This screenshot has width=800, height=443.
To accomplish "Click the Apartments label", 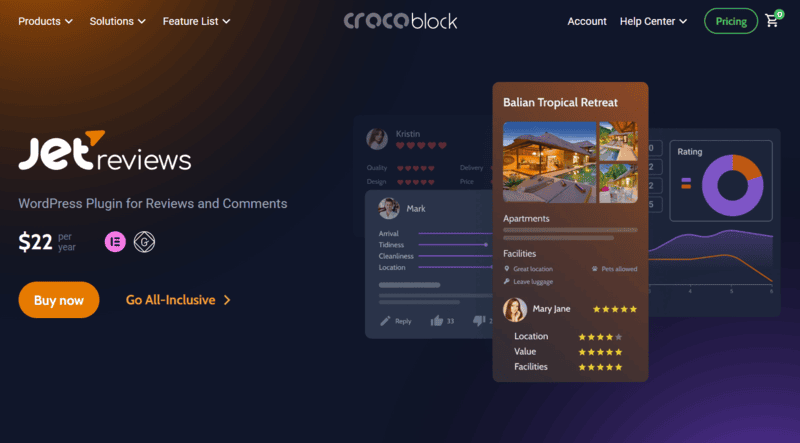I will pyautogui.click(x=526, y=218).
